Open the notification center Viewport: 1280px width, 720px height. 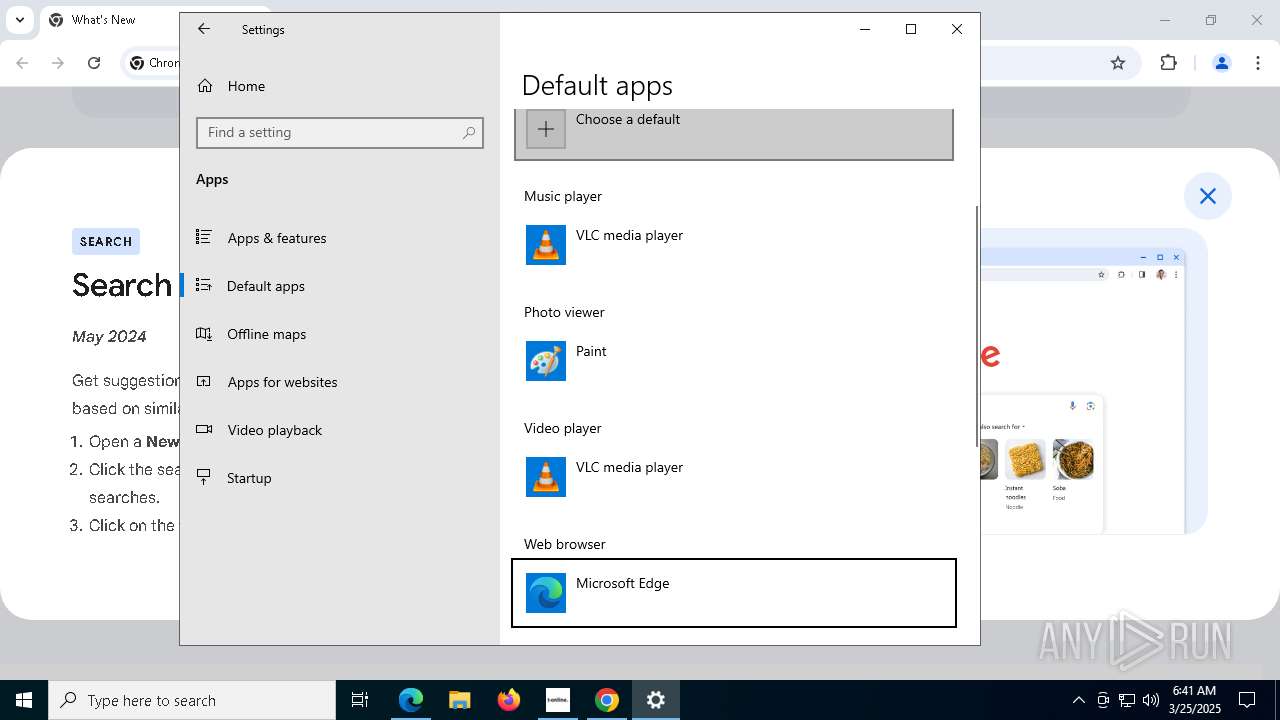point(1248,700)
